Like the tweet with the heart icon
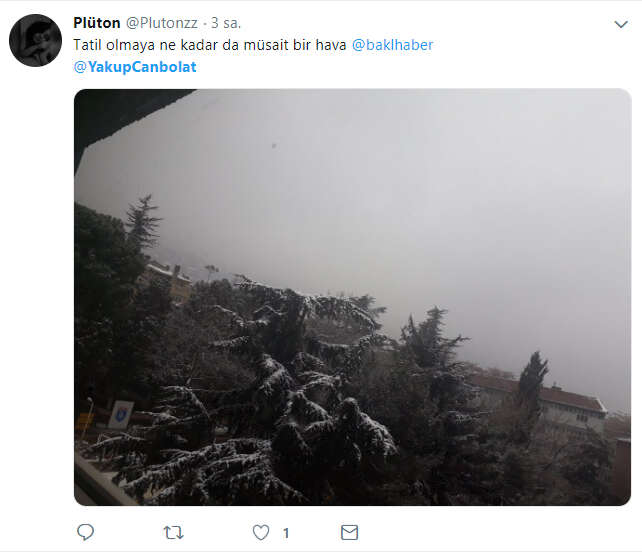The image size is (642, 558). pos(261,533)
